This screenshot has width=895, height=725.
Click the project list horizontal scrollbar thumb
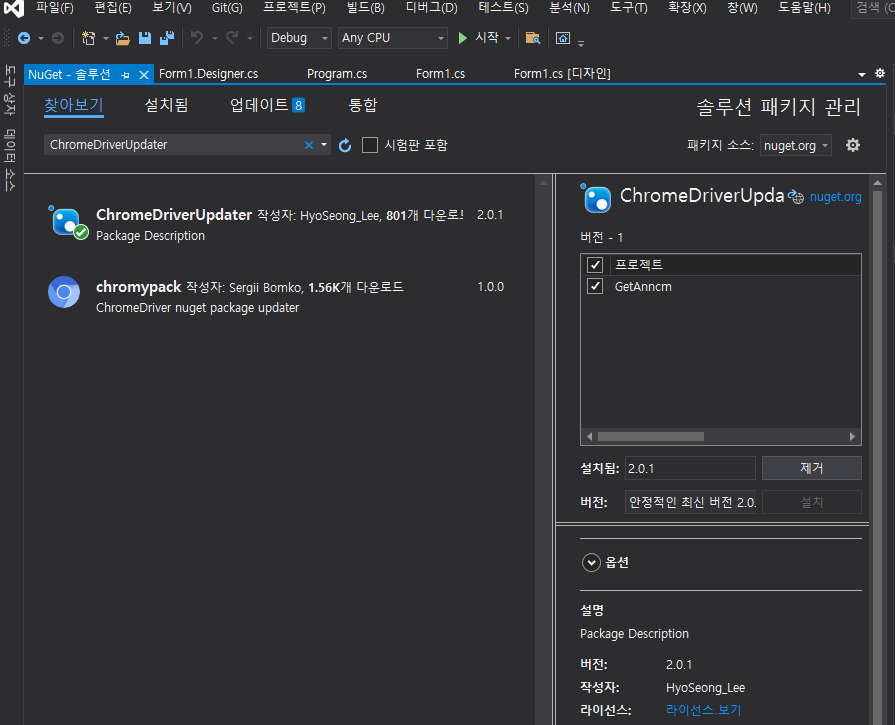tap(651, 437)
